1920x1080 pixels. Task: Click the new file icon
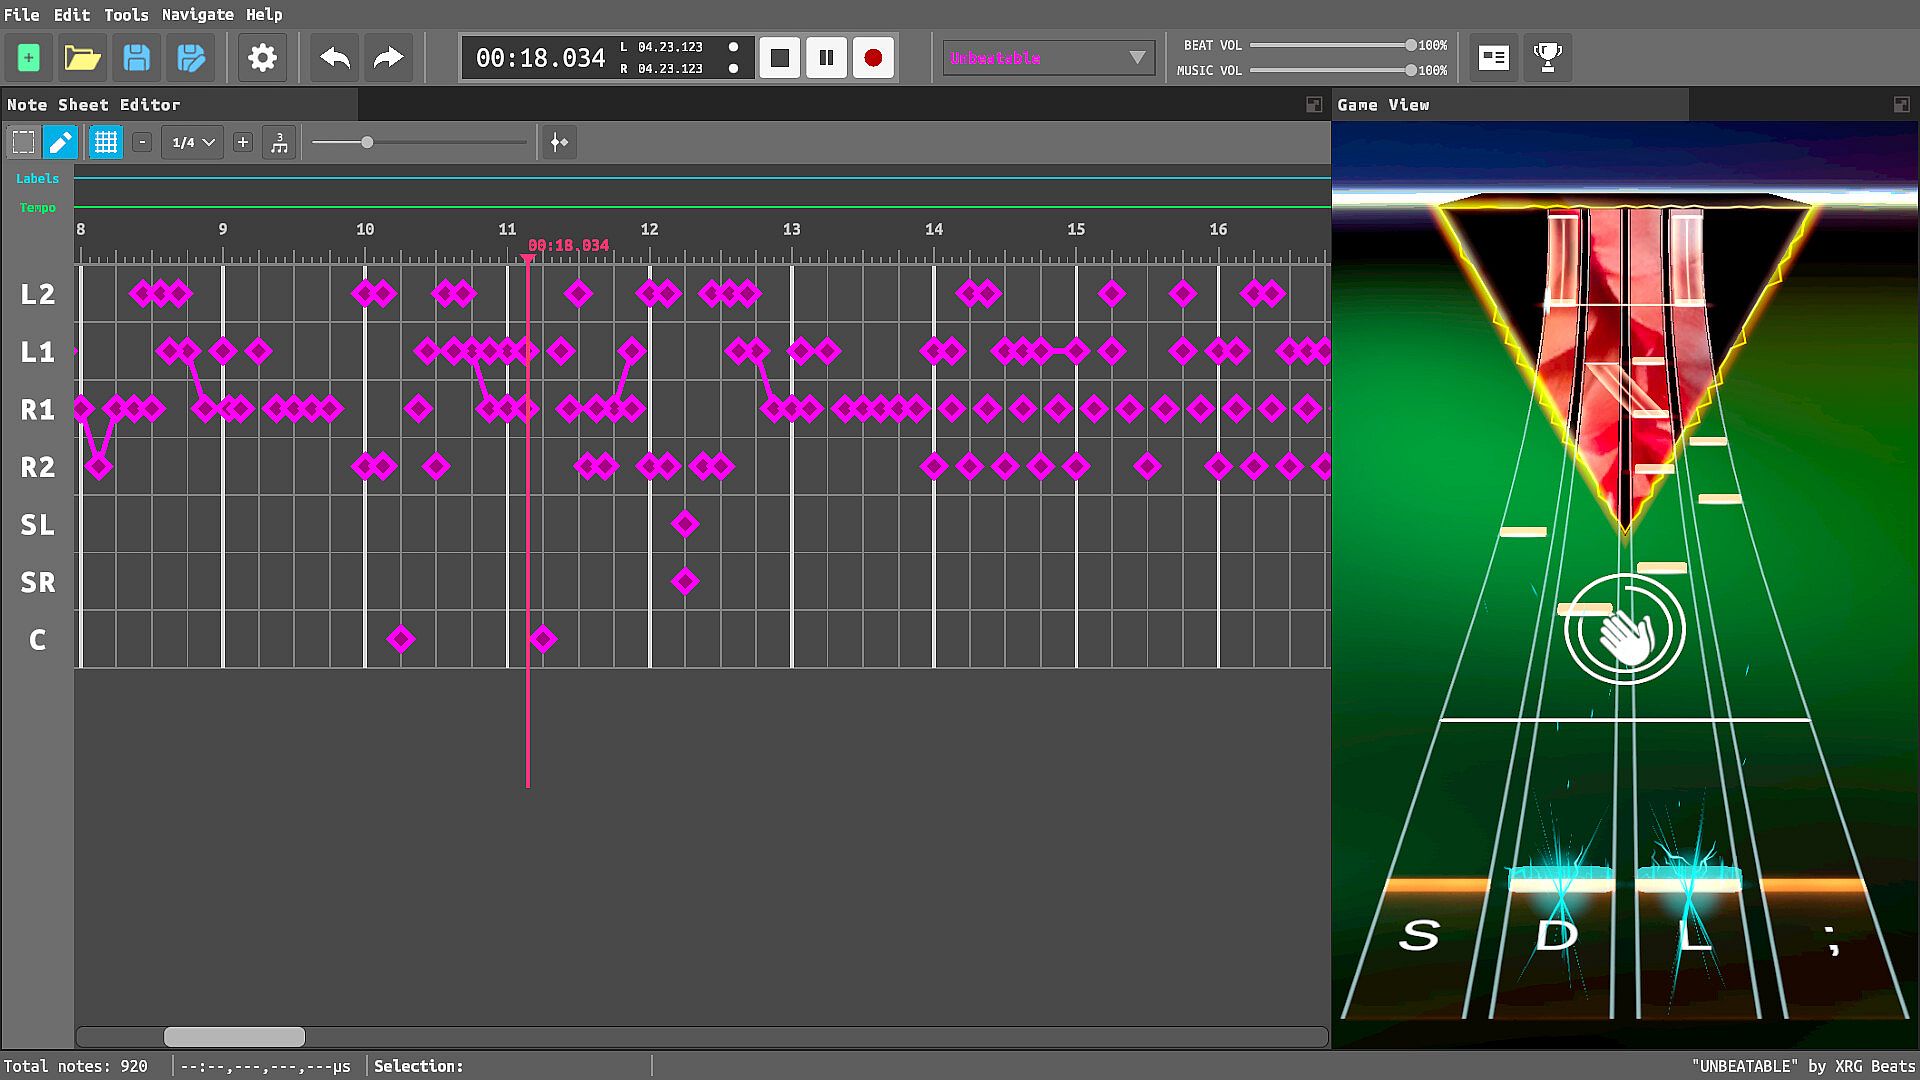point(28,58)
